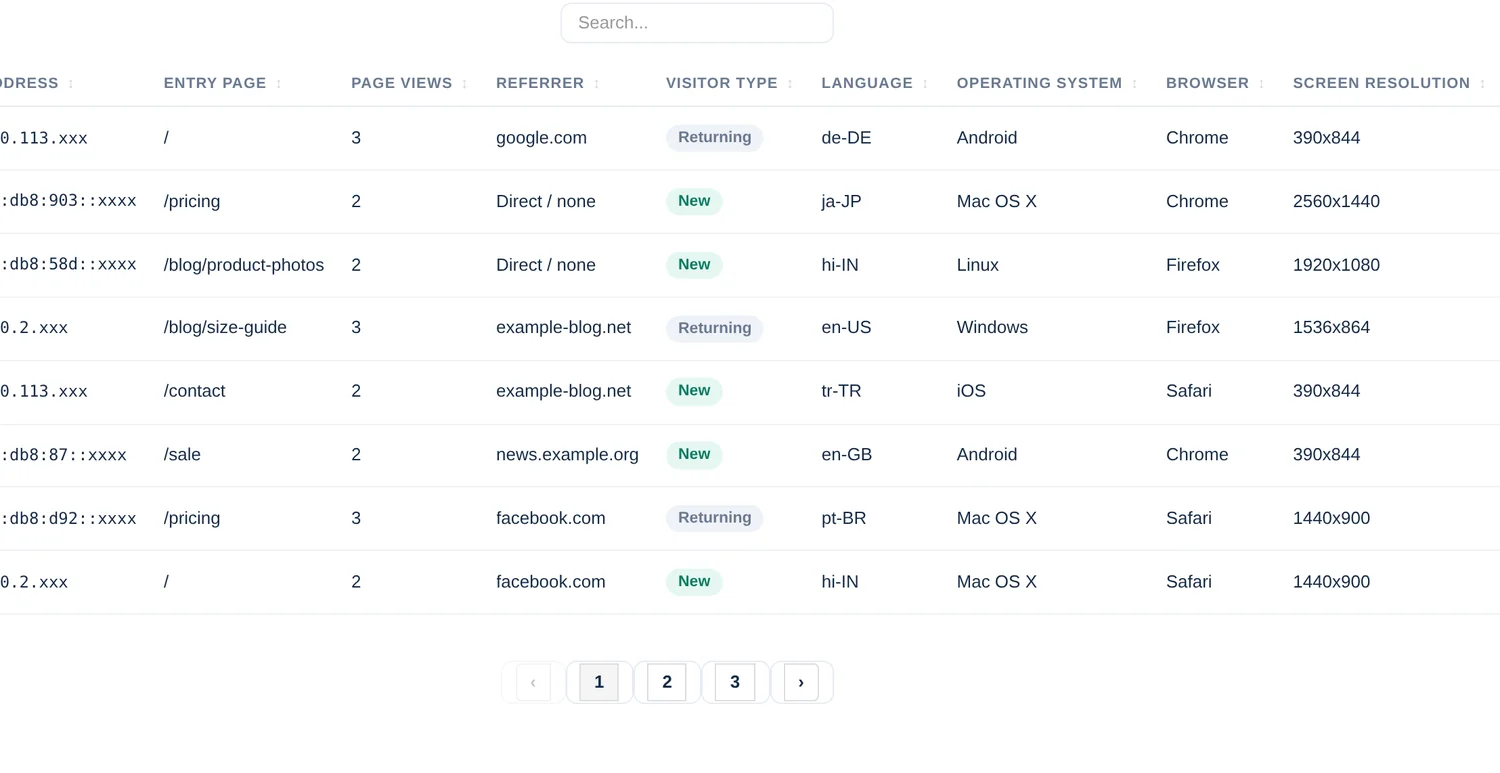1500x773 pixels.
Task: Click google.com referrer cell
Action: coord(541,138)
